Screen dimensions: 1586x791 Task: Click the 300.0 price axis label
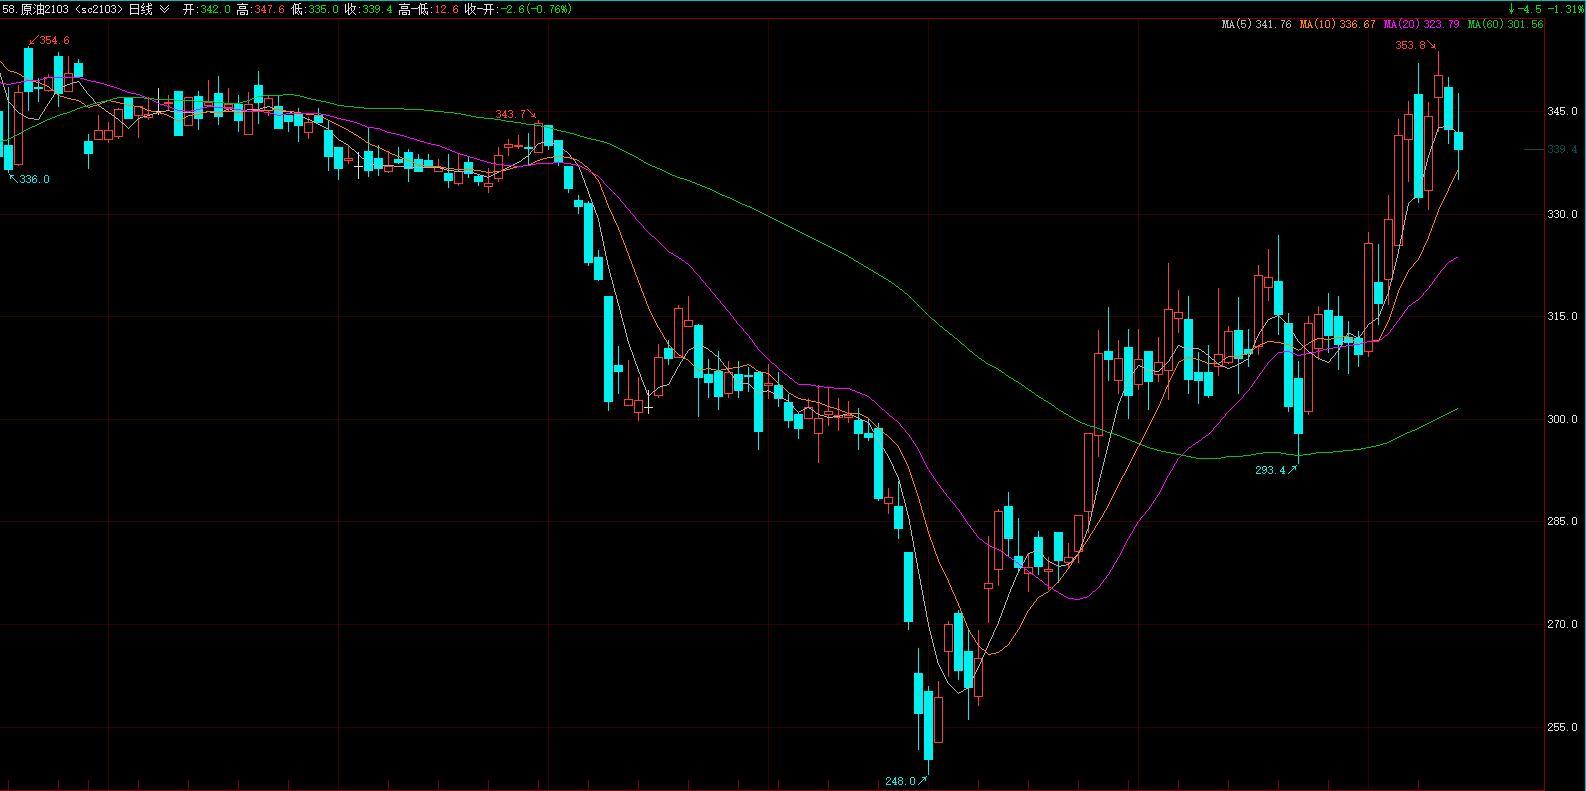[1561, 420]
